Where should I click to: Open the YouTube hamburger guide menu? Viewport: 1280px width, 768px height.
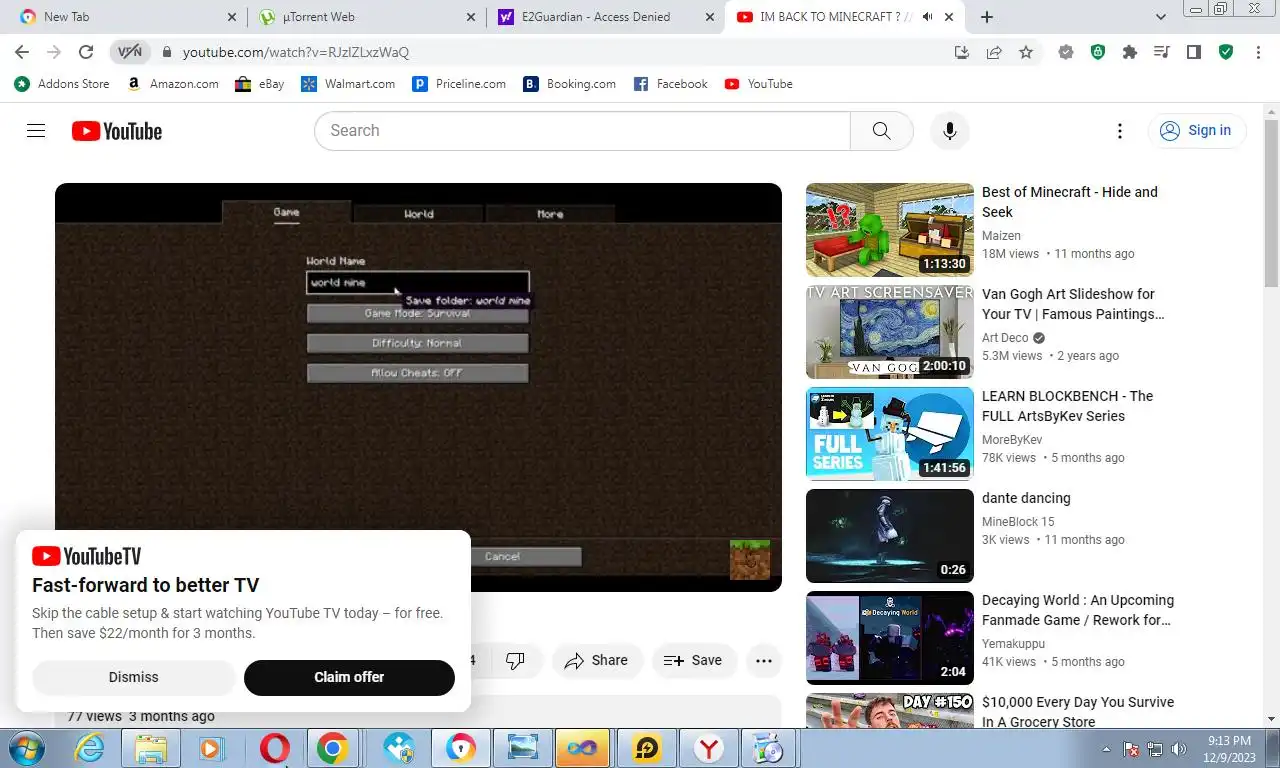[36, 131]
